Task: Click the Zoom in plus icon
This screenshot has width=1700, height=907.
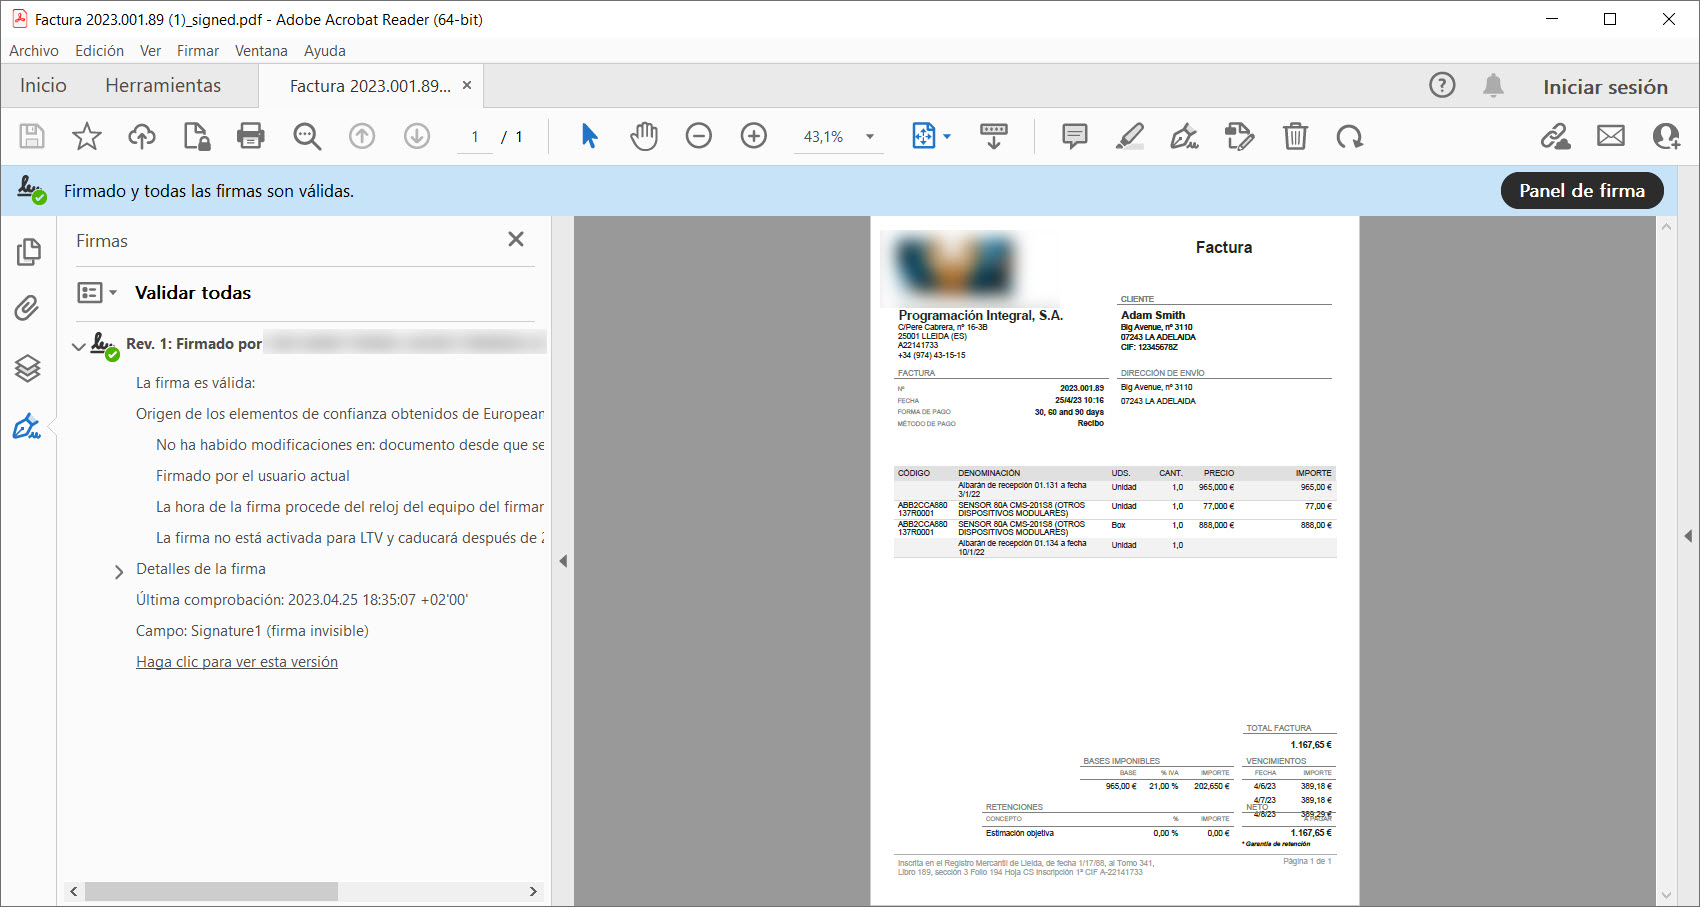Action: (x=754, y=136)
